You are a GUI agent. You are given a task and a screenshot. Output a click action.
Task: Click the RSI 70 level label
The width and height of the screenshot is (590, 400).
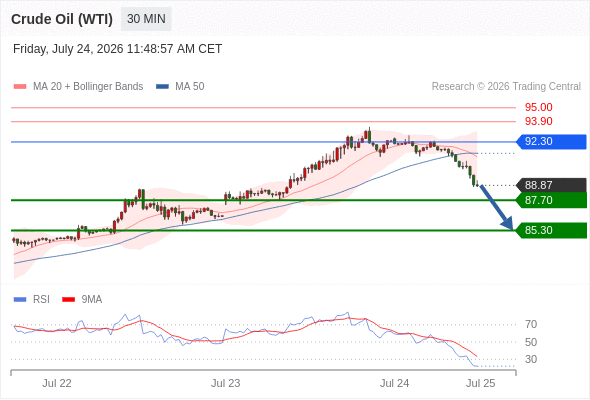(531, 324)
